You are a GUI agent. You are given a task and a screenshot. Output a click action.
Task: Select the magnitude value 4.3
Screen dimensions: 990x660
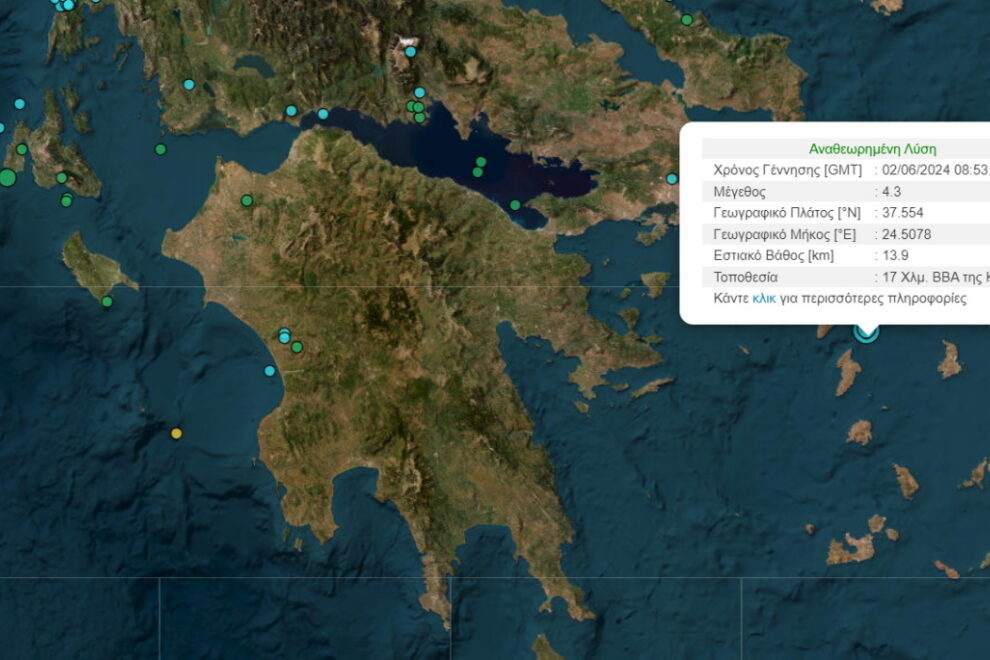click(892, 191)
